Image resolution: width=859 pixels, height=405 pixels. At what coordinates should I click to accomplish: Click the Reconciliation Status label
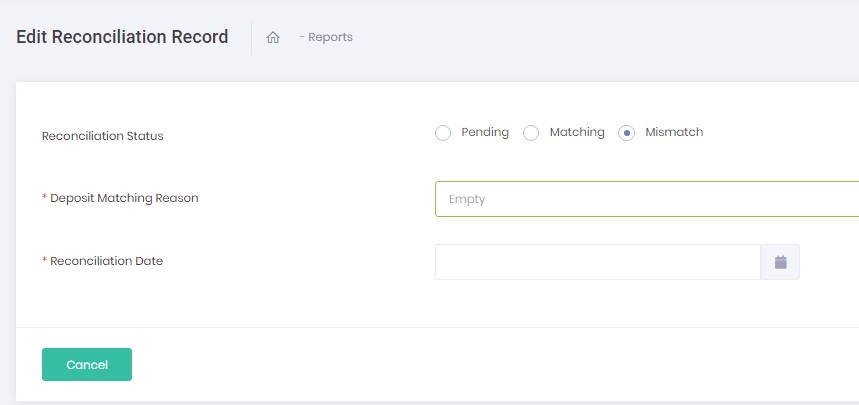(102, 136)
